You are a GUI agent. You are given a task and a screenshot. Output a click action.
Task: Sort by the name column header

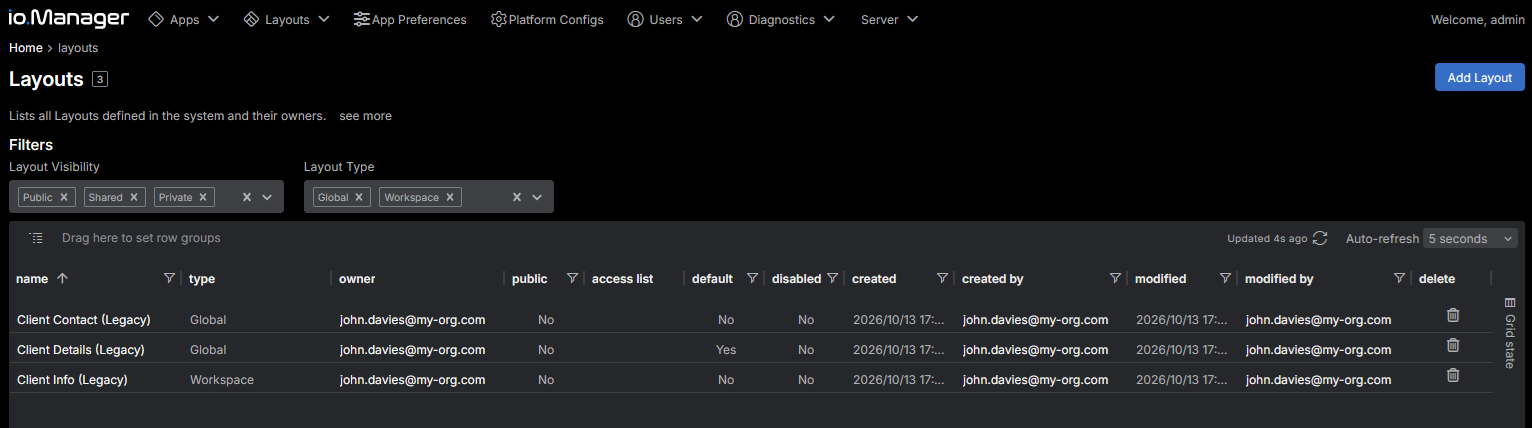(x=32, y=279)
